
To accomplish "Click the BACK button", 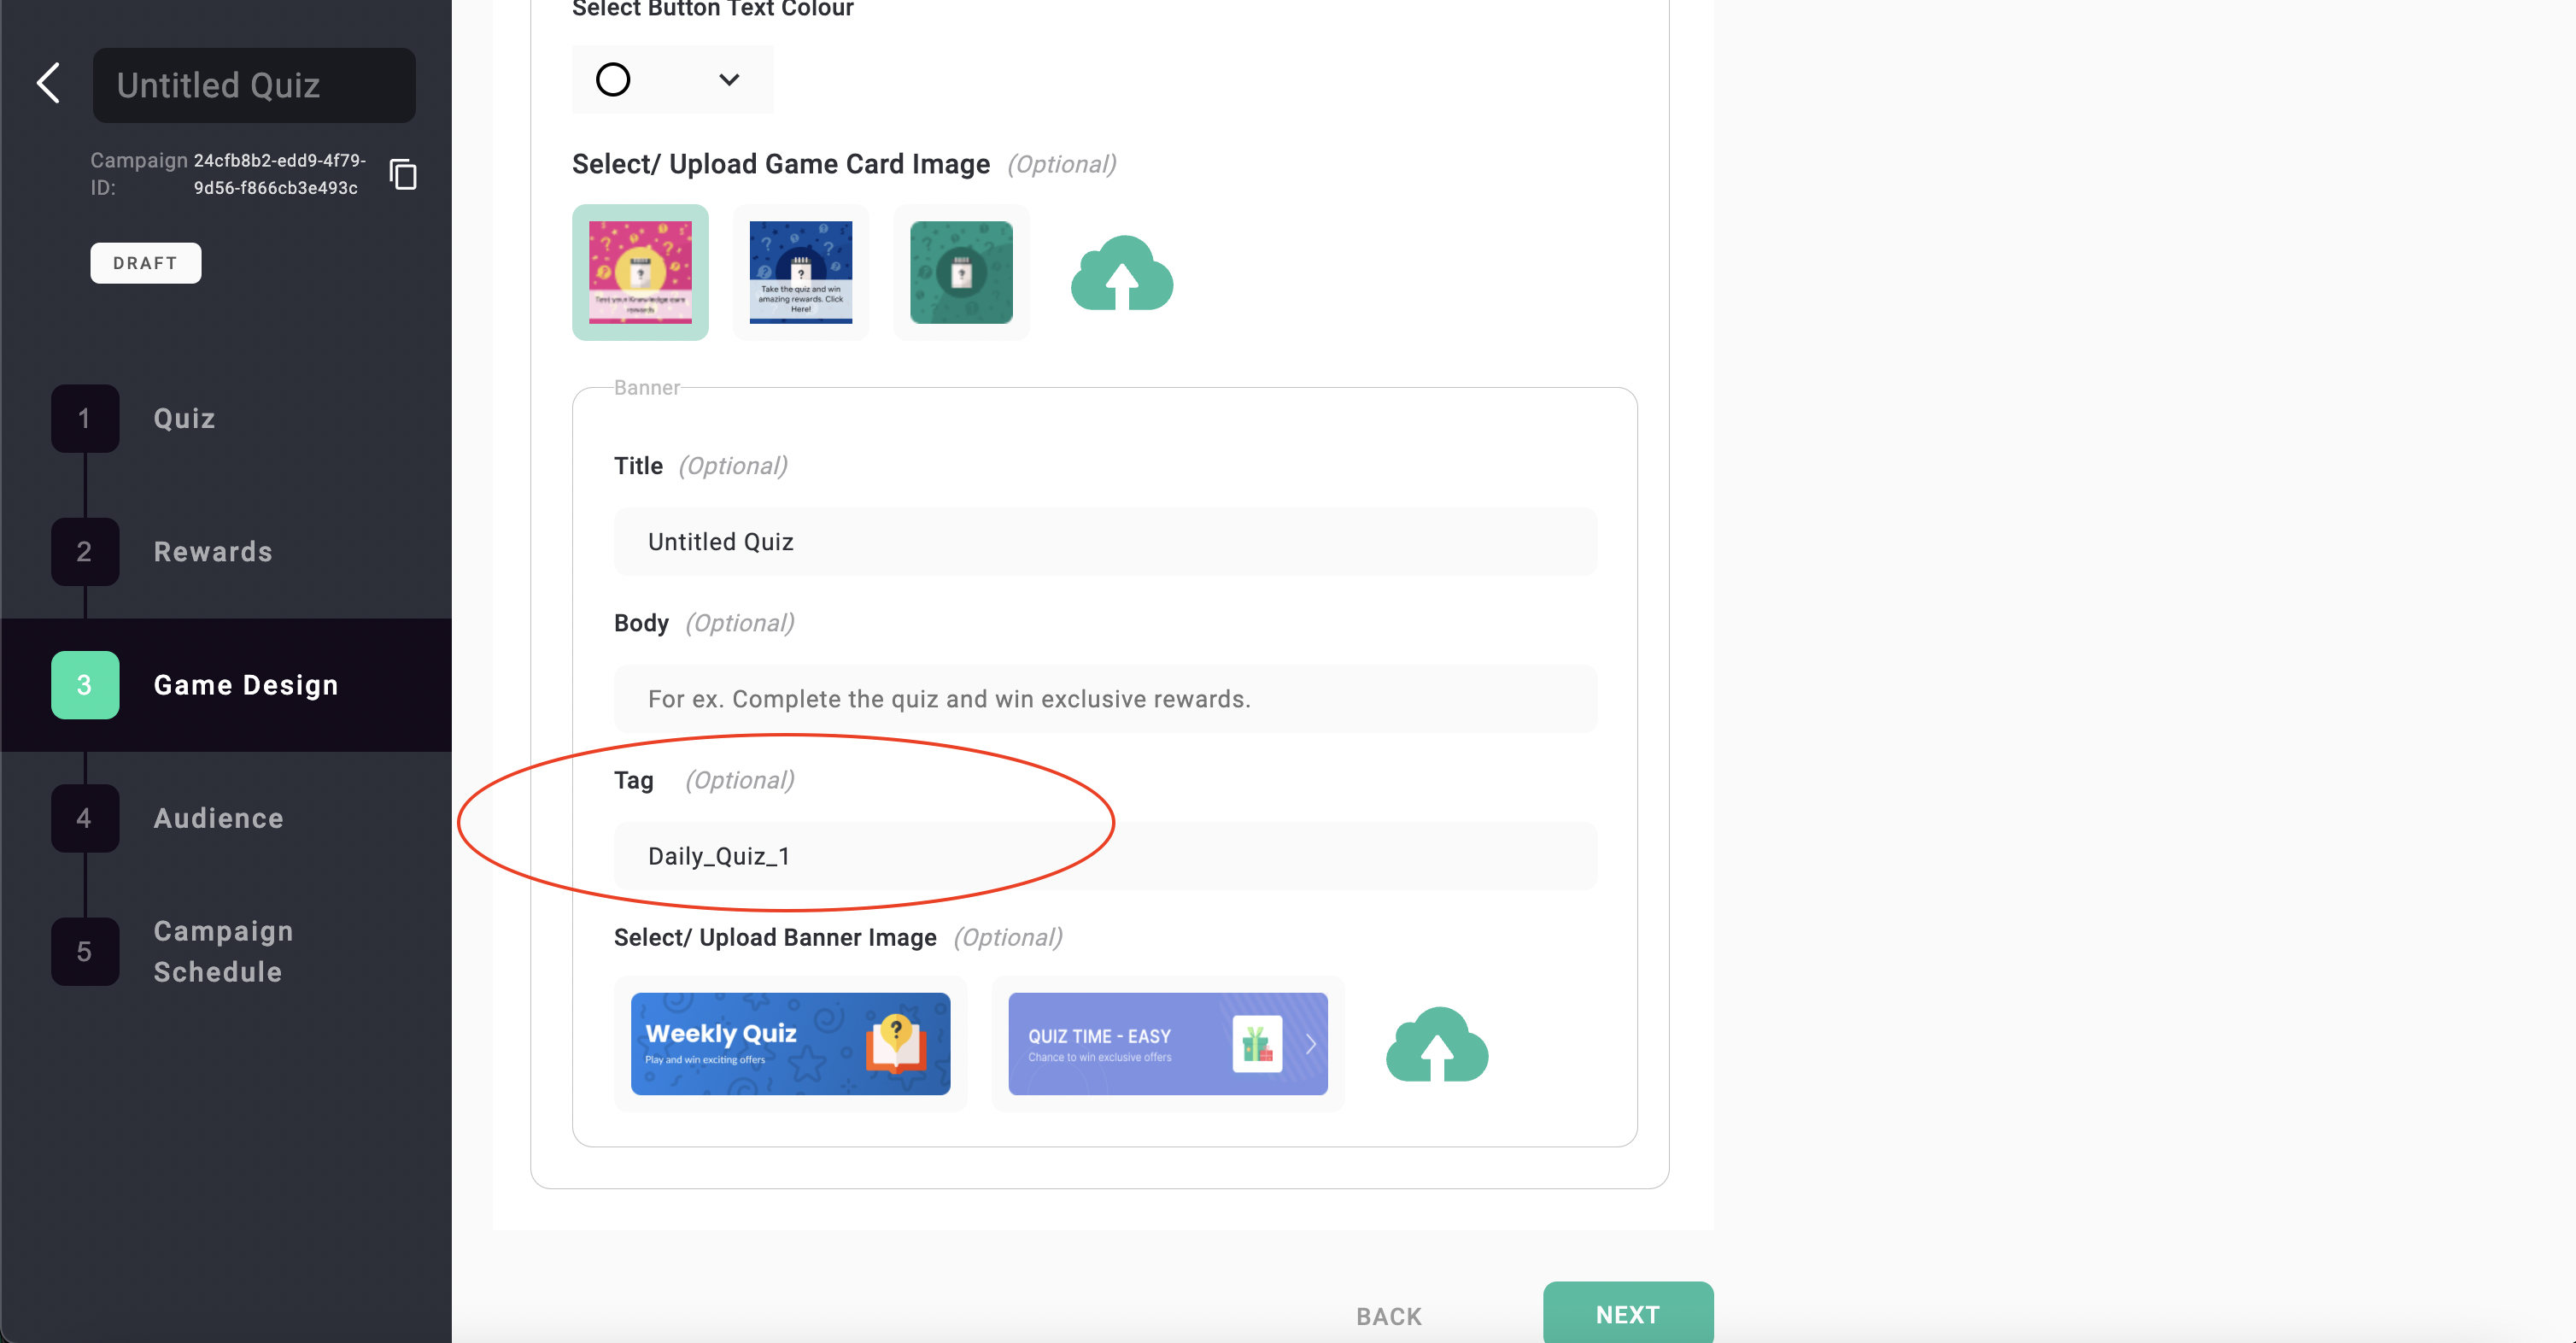I will (1388, 1316).
